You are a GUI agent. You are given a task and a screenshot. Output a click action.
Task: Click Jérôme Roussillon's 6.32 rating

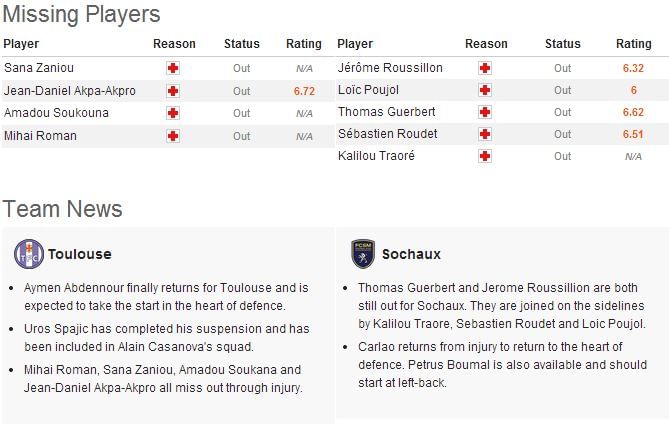[x=633, y=68]
